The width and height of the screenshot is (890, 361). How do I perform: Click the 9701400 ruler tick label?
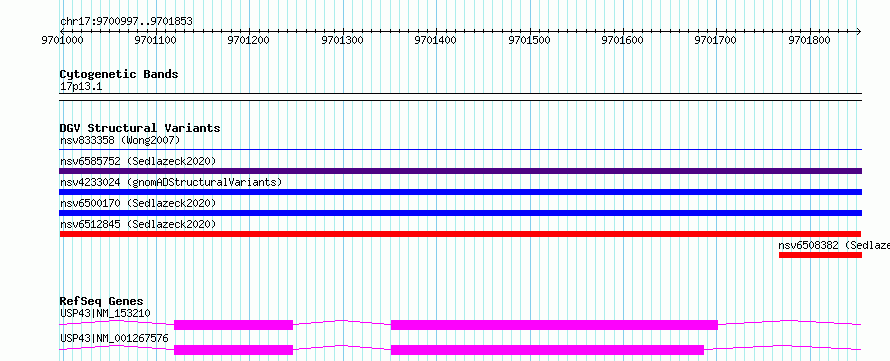tap(436, 40)
